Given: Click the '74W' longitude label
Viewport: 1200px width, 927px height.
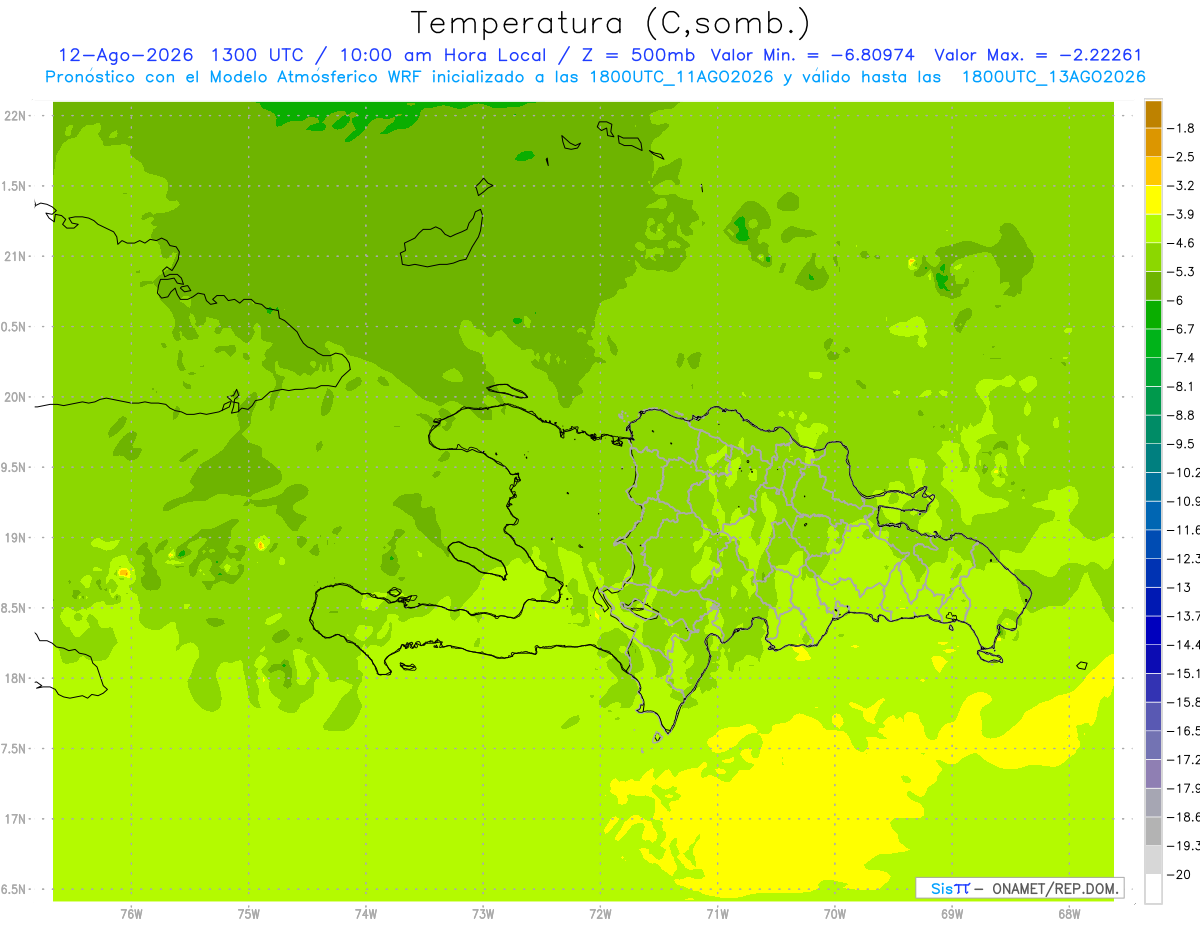Looking at the screenshot, I should click(366, 913).
